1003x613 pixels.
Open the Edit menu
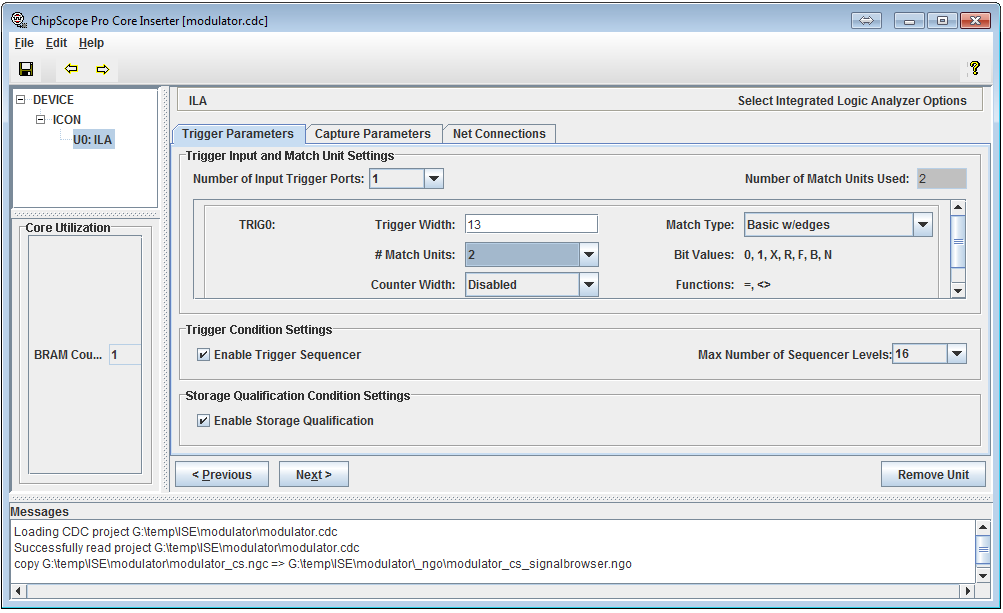click(x=56, y=43)
